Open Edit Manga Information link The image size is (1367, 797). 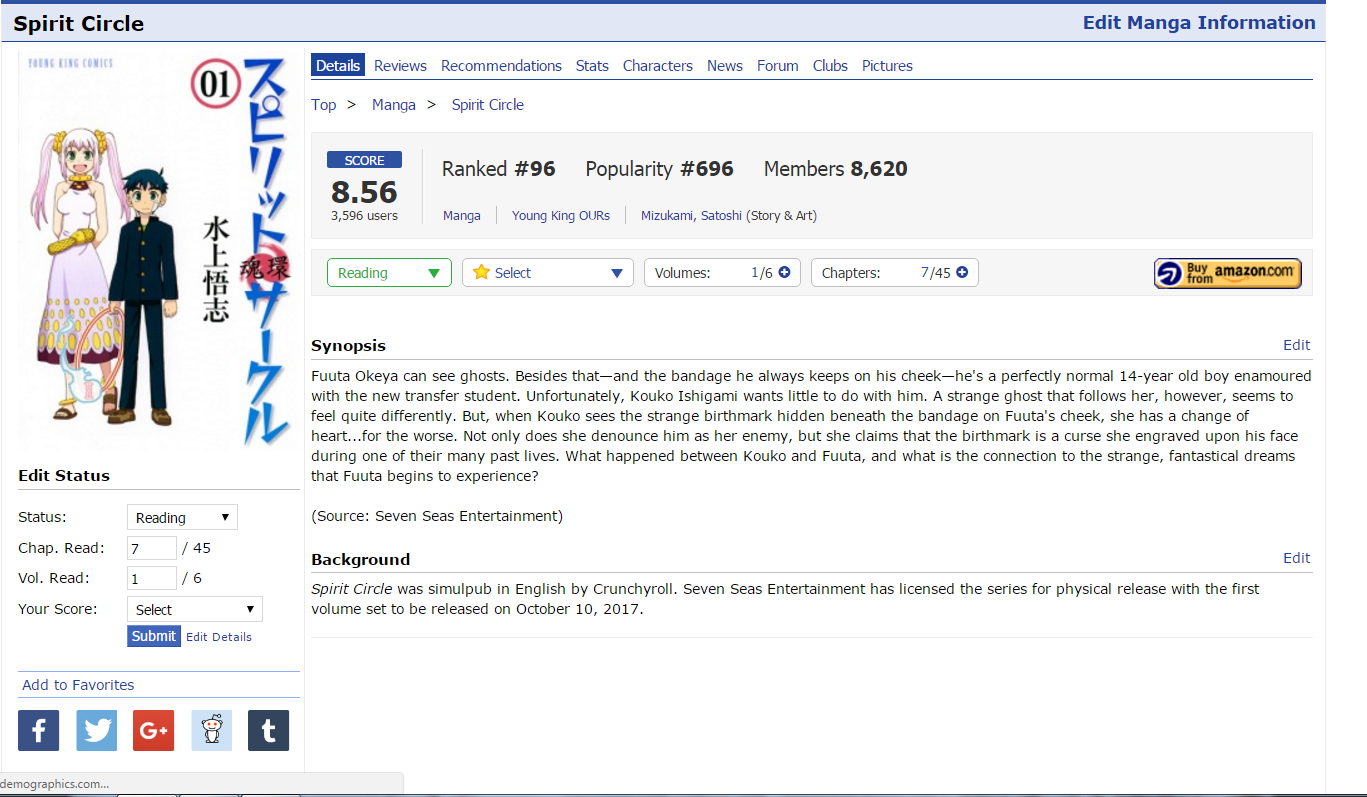point(1199,23)
